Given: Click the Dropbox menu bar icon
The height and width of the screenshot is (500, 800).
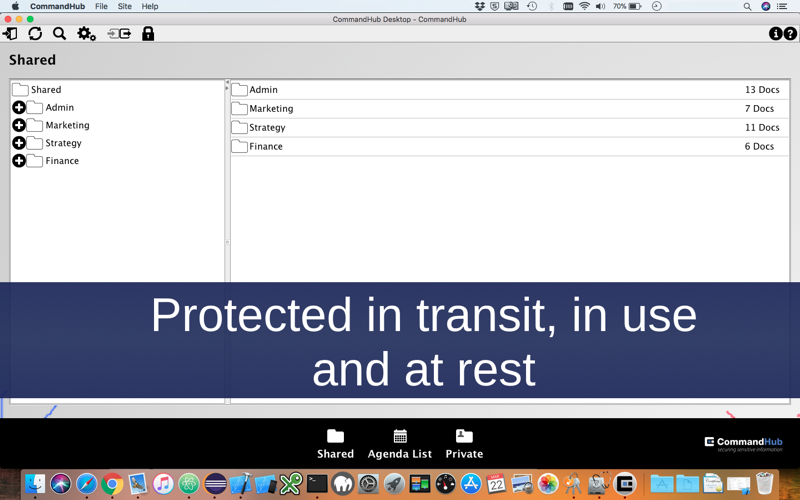Looking at the screenshot, I should (x=480, y=6).
